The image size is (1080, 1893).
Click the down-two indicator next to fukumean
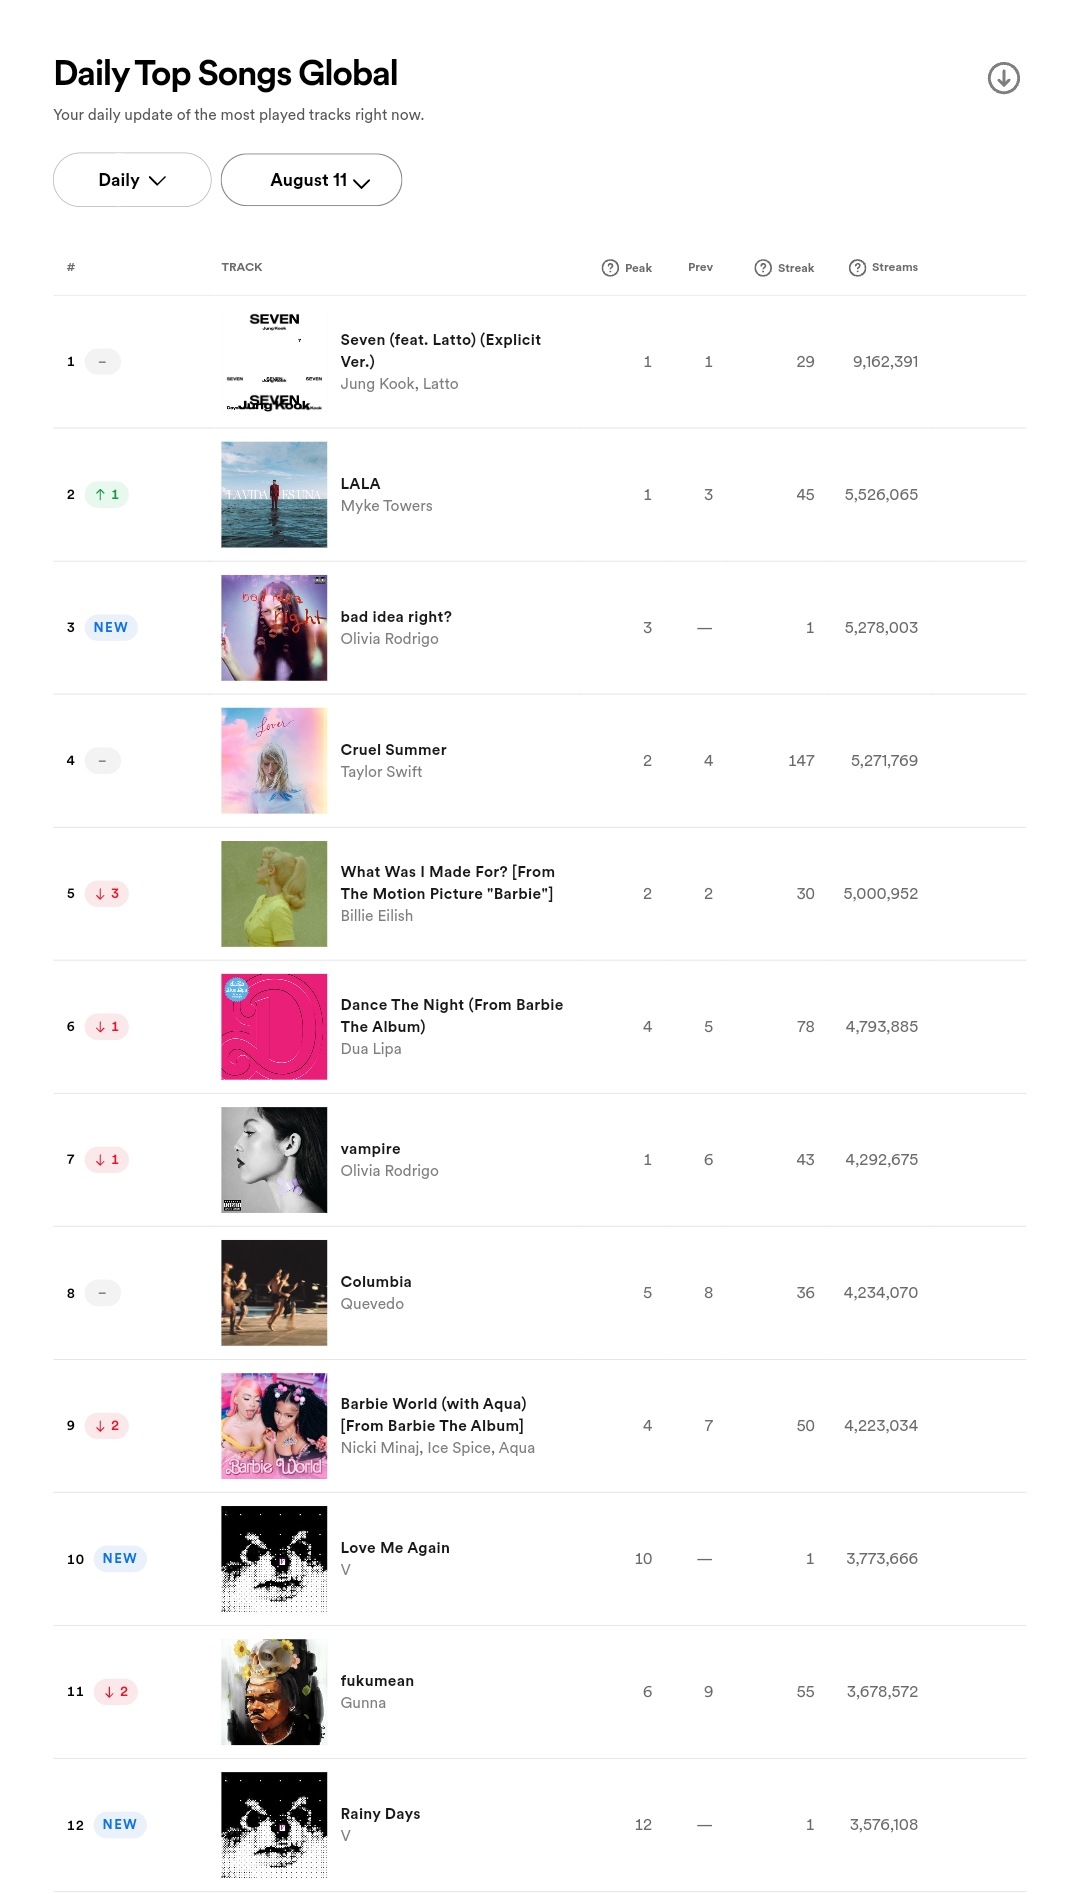click(116, 1692)
